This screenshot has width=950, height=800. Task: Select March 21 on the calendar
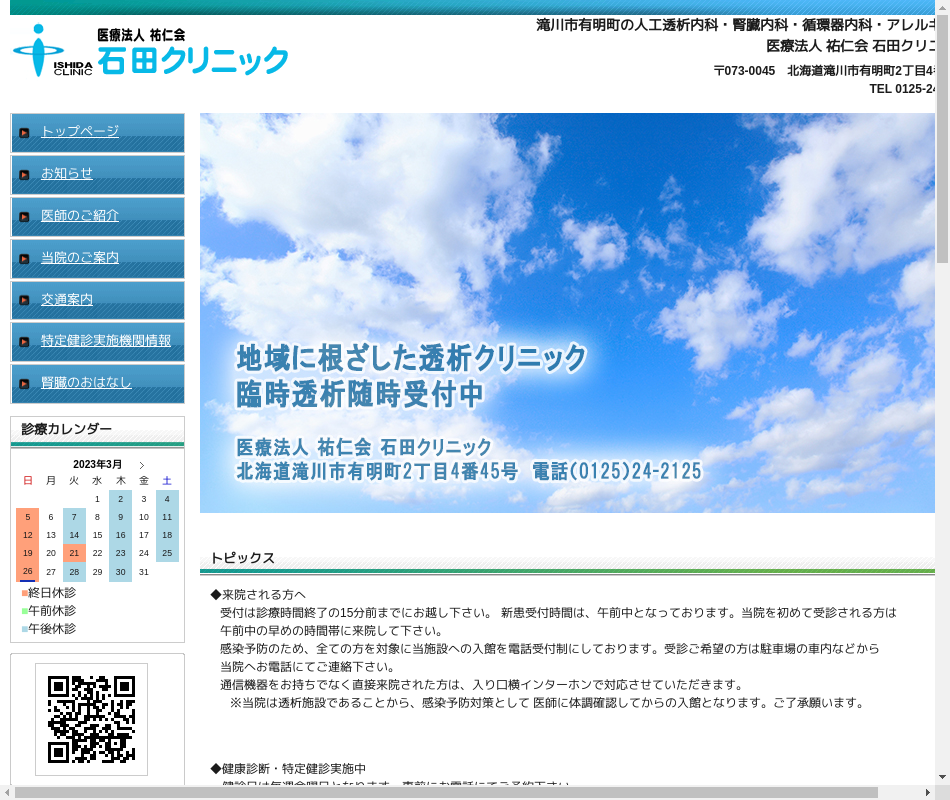(74, 553)
